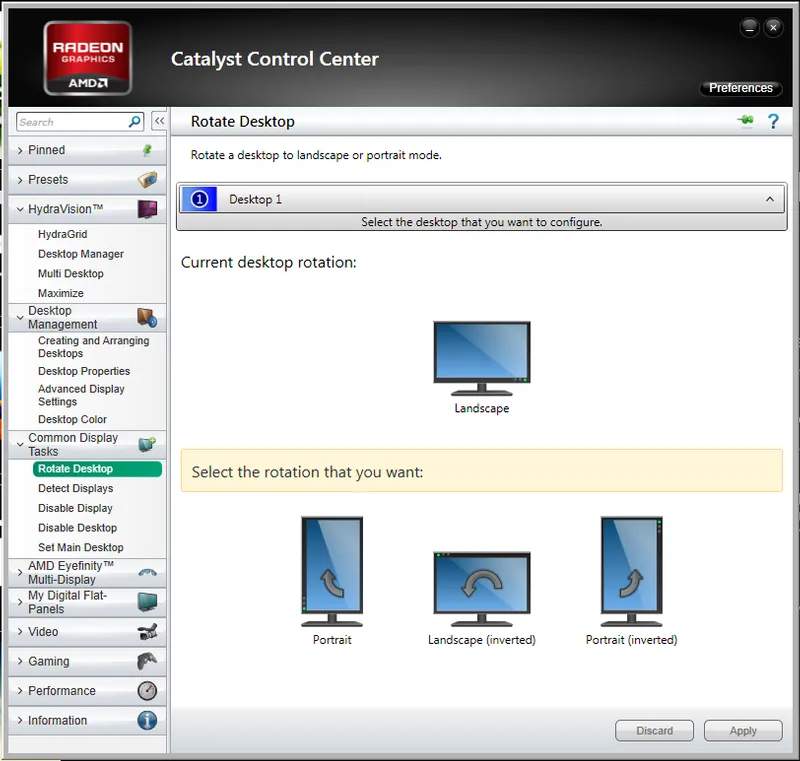This screenshot has height=761, width=800.
Task: Collapse sidebar with the double-arrow icon
Action: pyautogui.click(x=159, y=121)
